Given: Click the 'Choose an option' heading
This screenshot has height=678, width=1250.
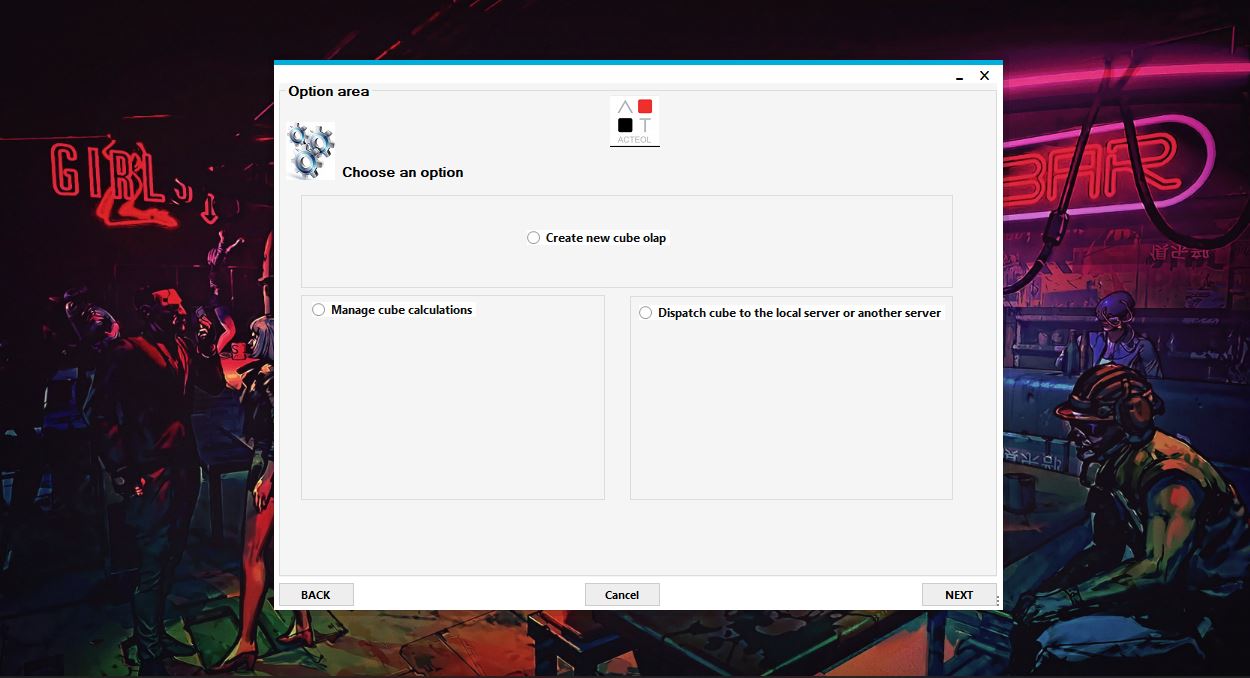Looking at the screenshot, I should pyautogui.click(x=403, y=172).
